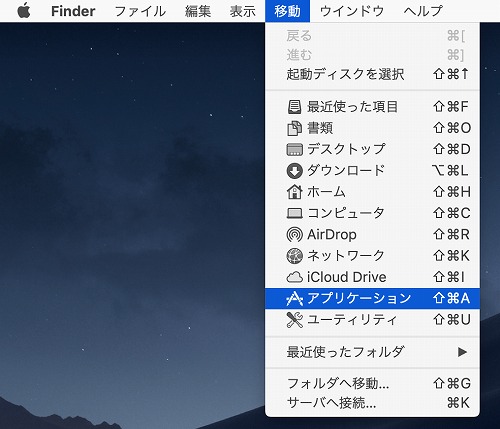
Task: Select コンピュータ menu item
Action: tap(372, 213)
